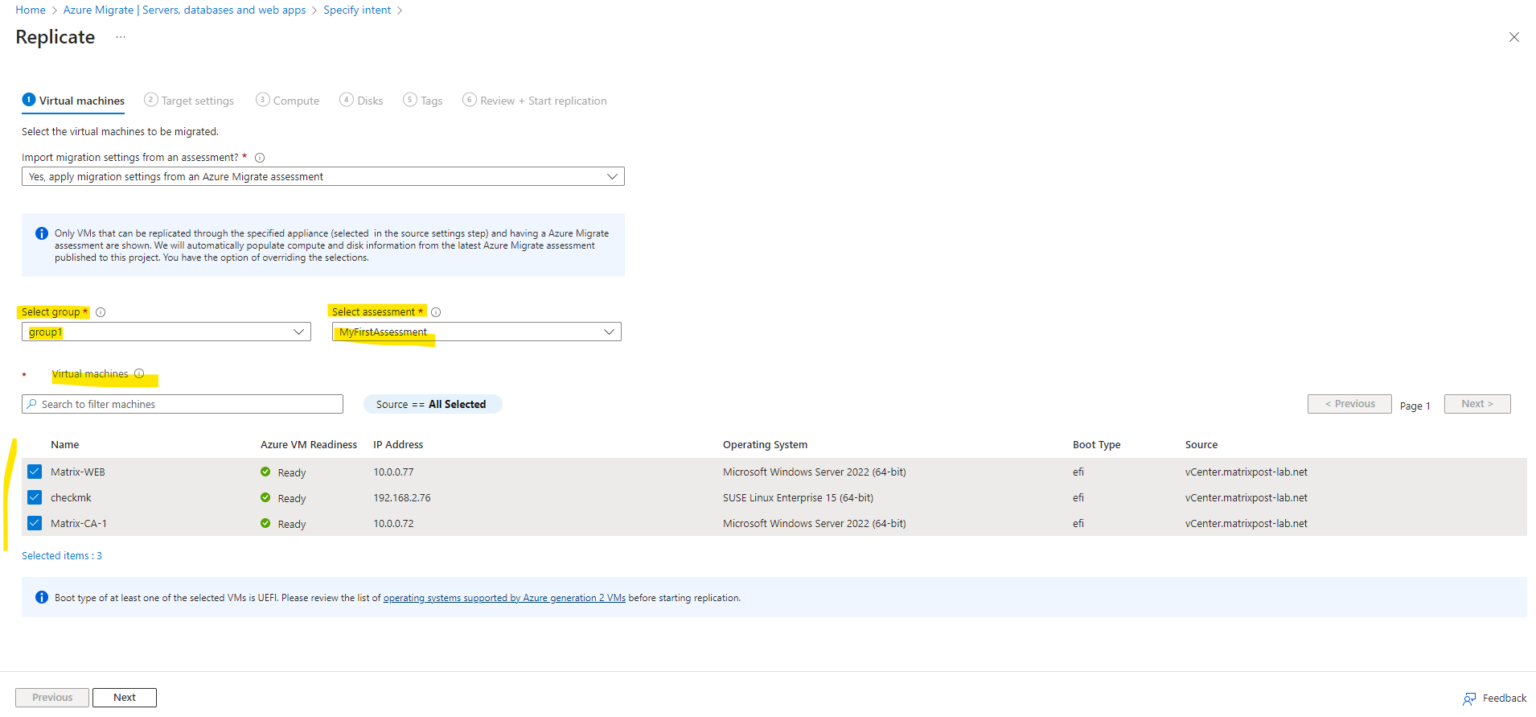1536x717 pixels.
Task: Click the Next button at the bottom
Action: tap(124, 697)
